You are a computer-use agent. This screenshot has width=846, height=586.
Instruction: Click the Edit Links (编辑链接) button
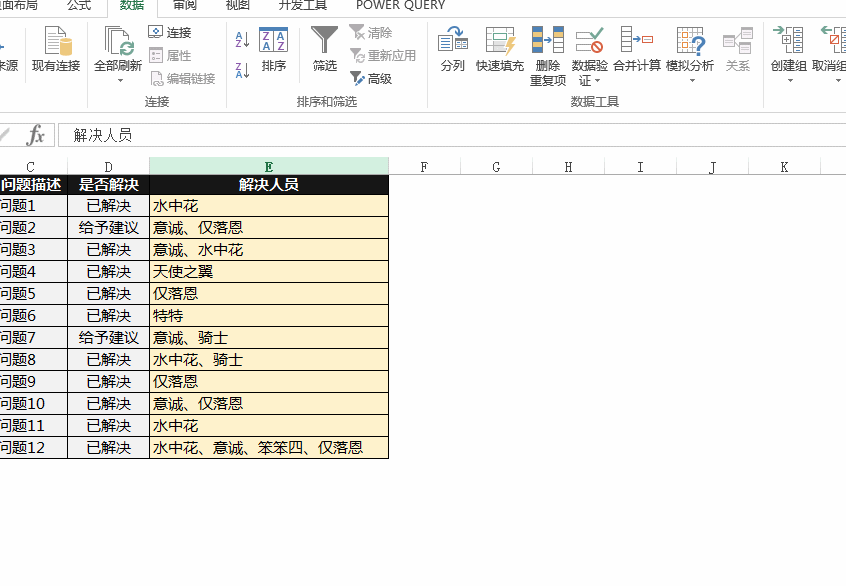click(182, 79)
